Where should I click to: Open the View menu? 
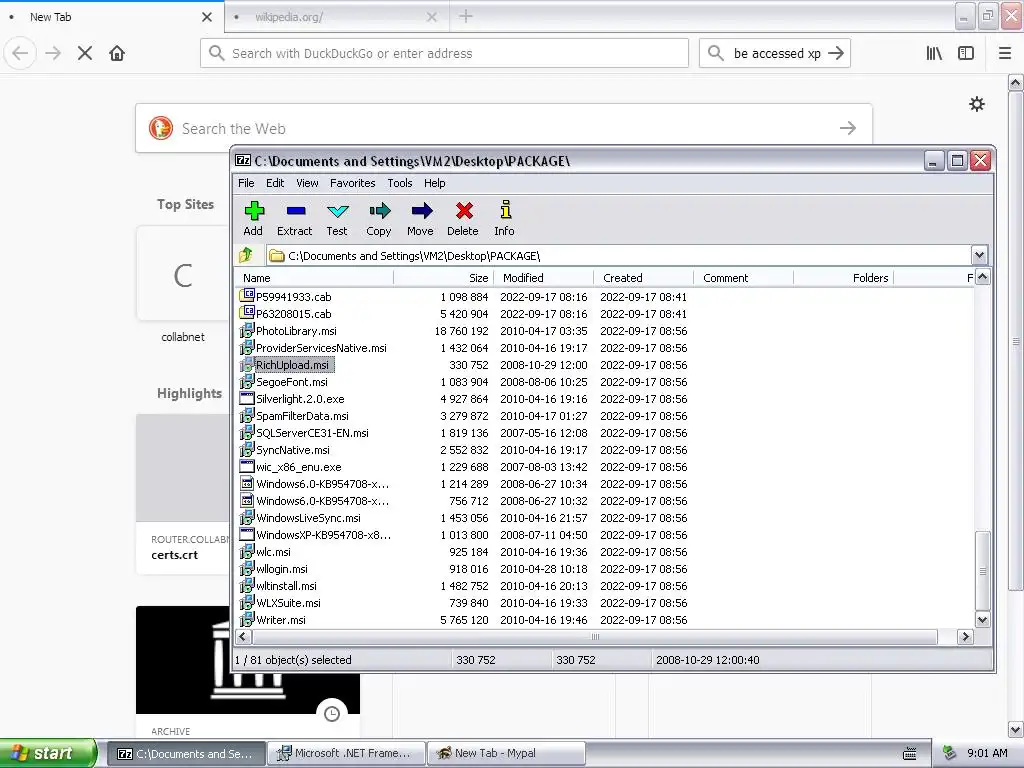(307, 183)
